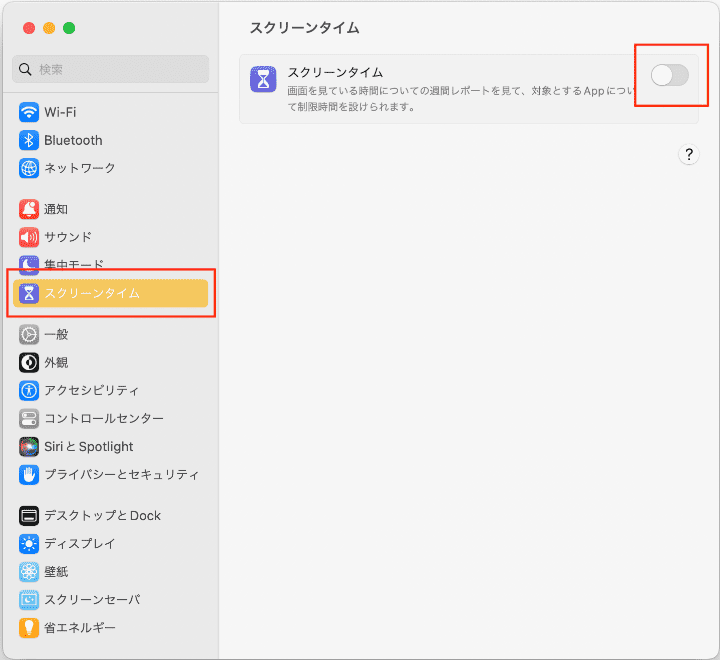Click the description text about 週間レポート
The image size is (720, 660).
click(461, 99)
